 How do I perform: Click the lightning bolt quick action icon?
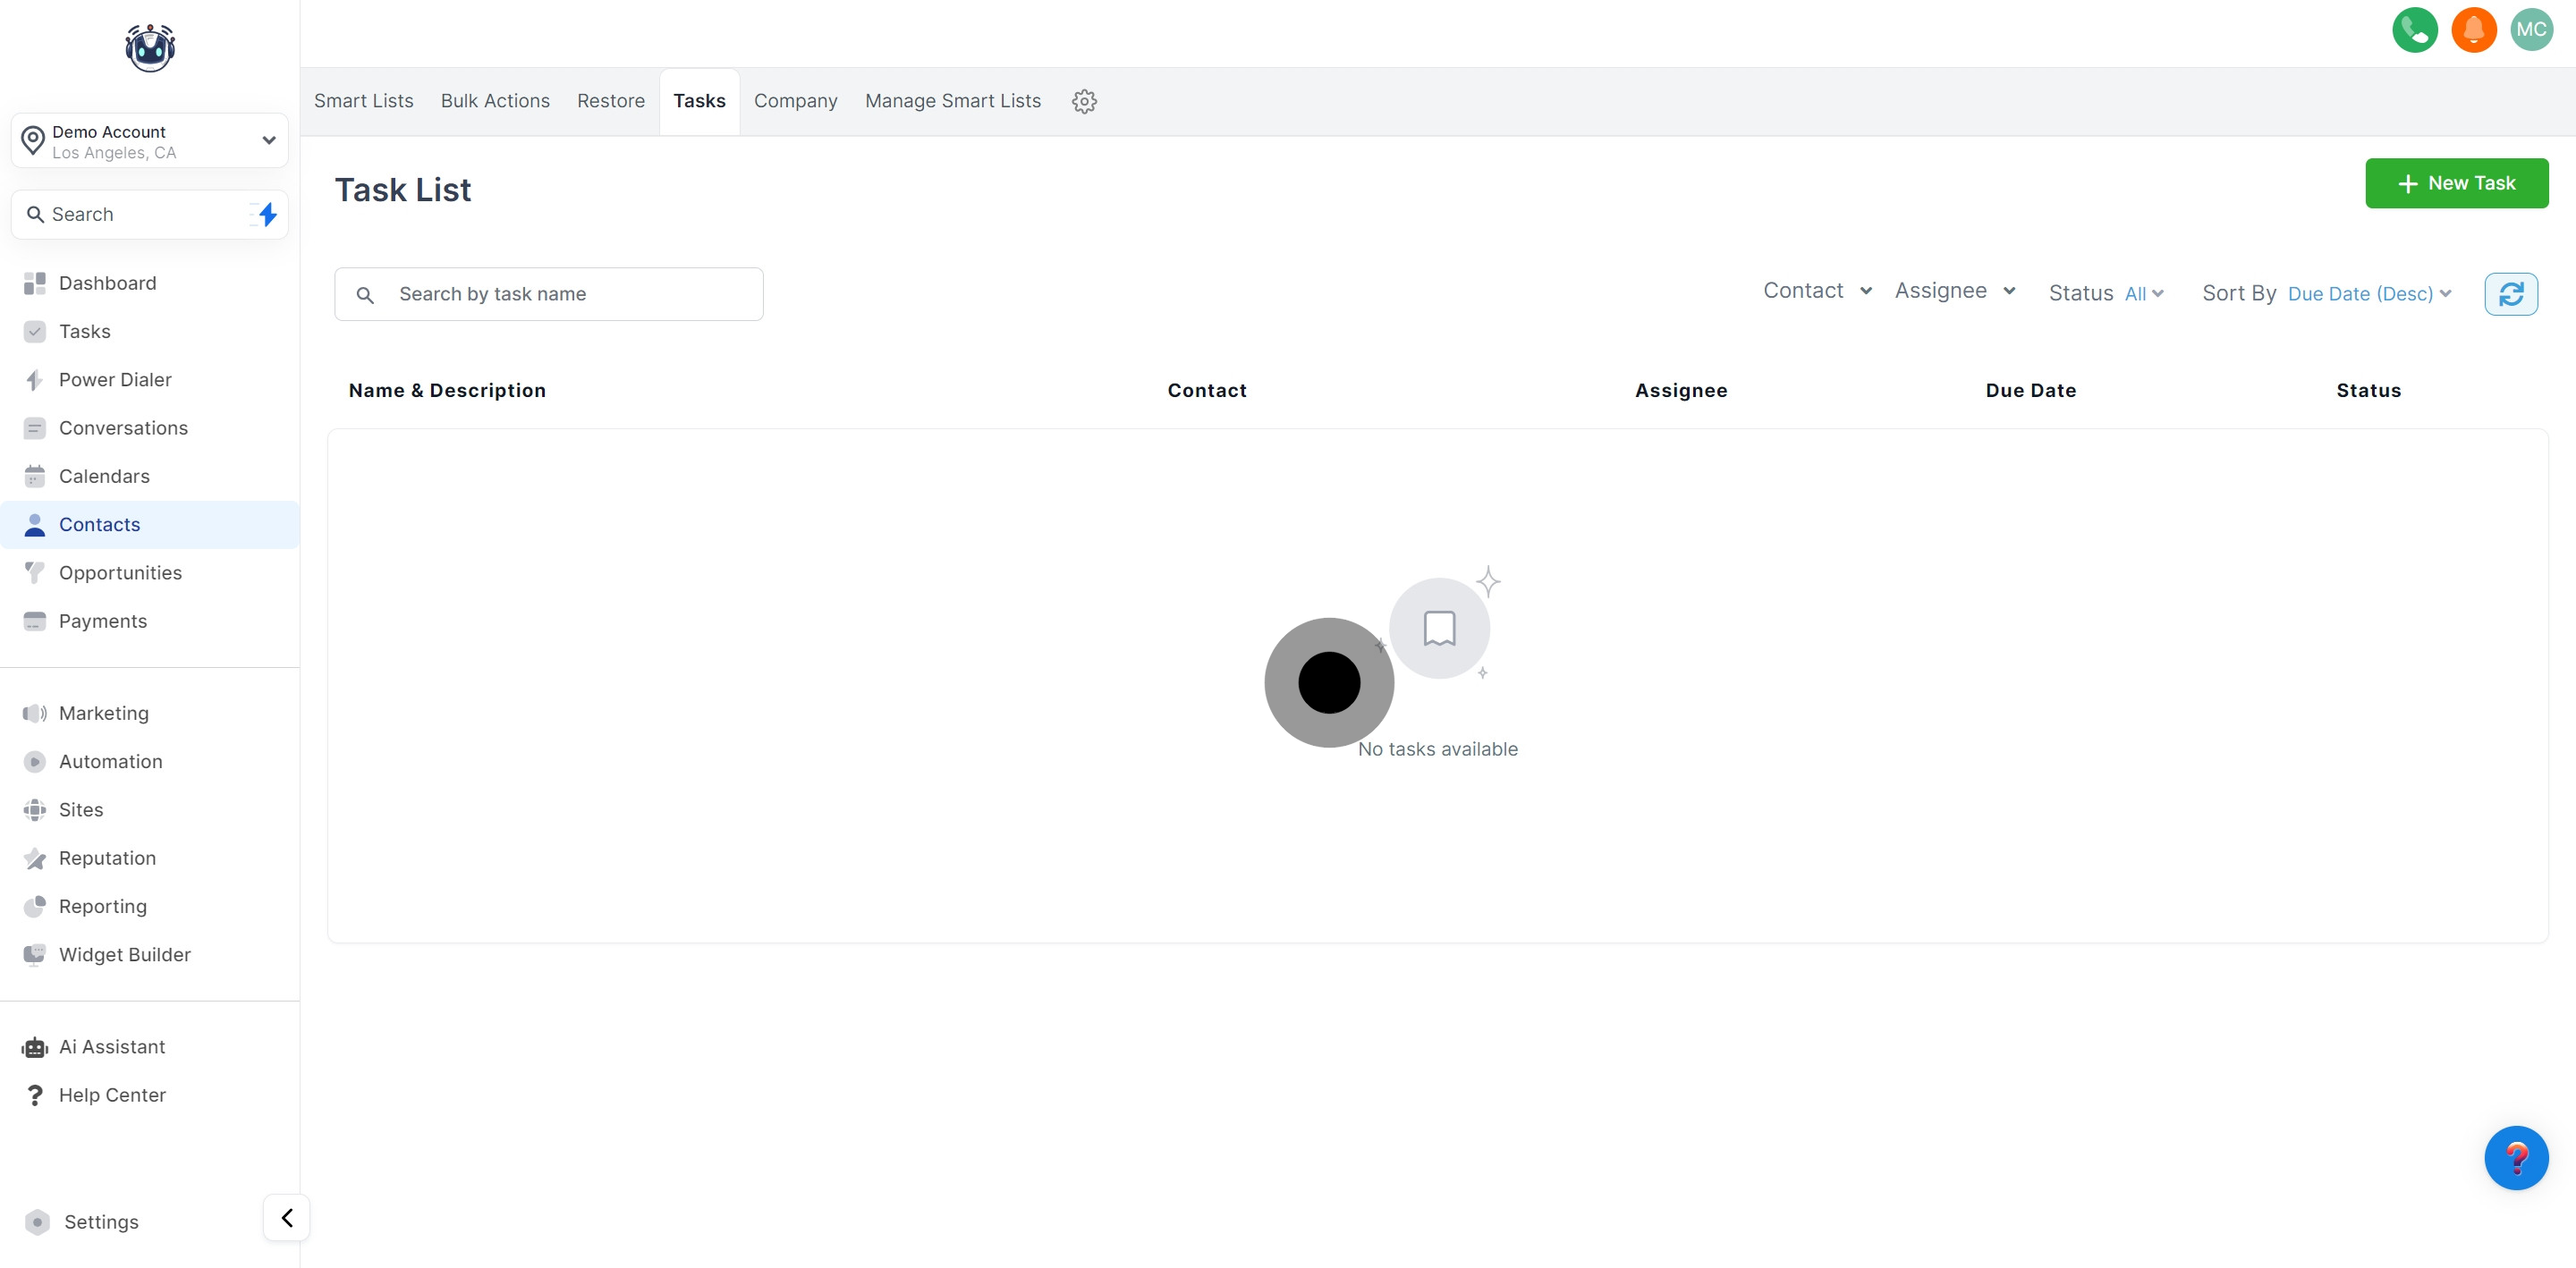tap(266, 214)
